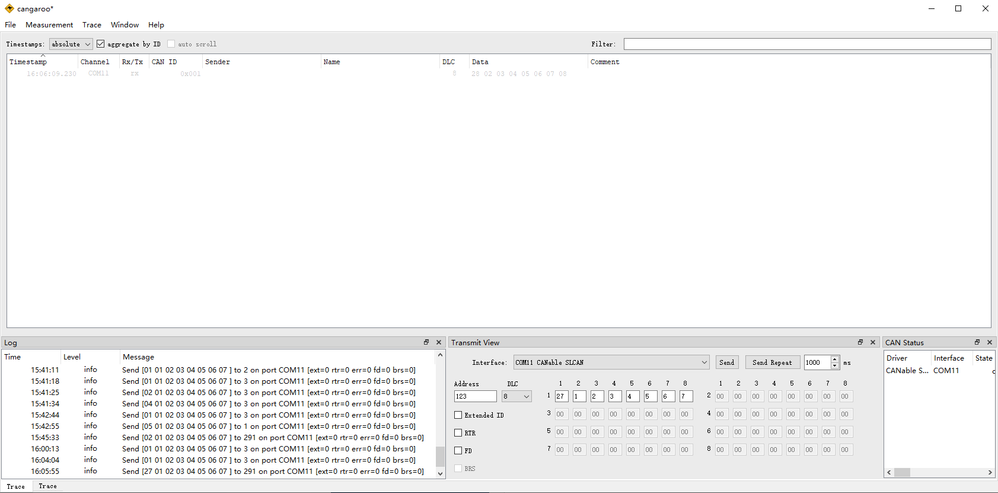Click the 0x001 CAN ID cell
Screen dimensions: 998x493
pyautogui.click(x=190, y=74)
